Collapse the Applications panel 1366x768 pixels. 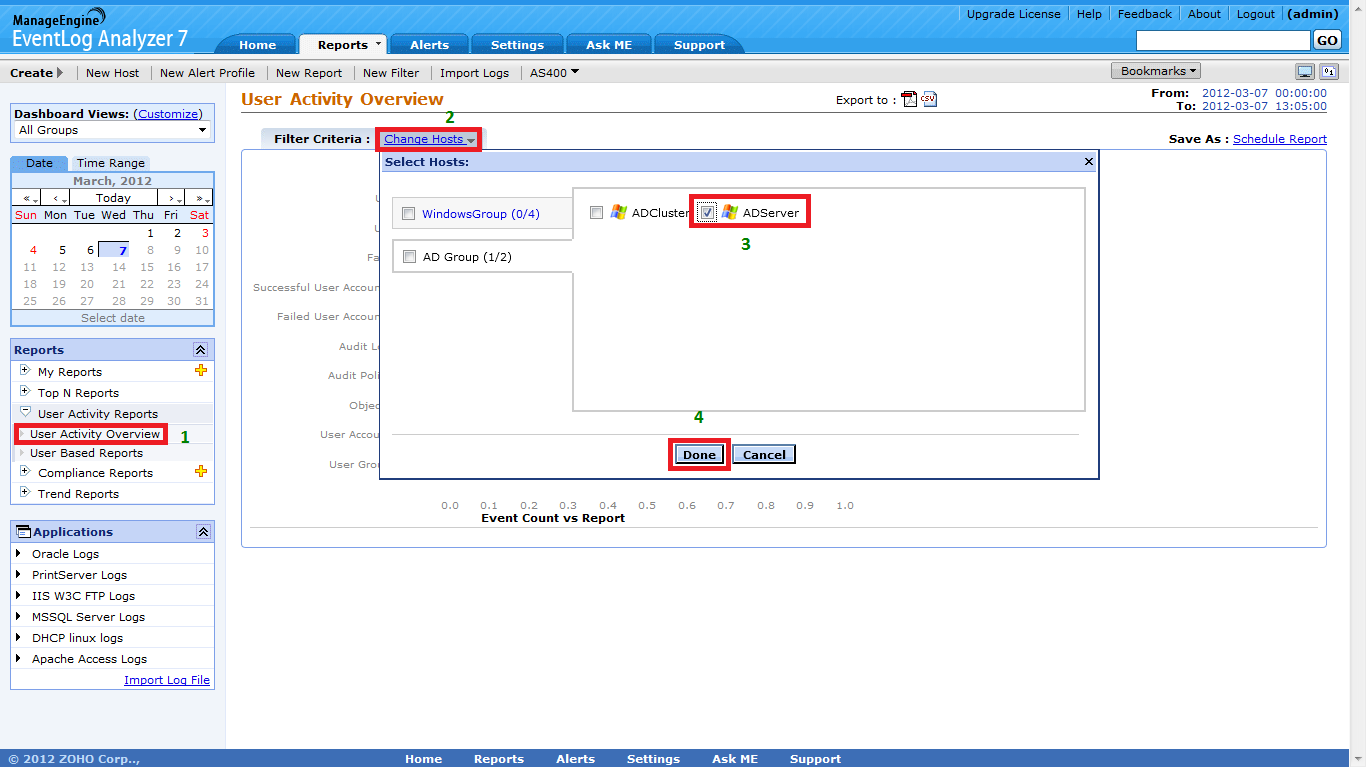[203, 532]
